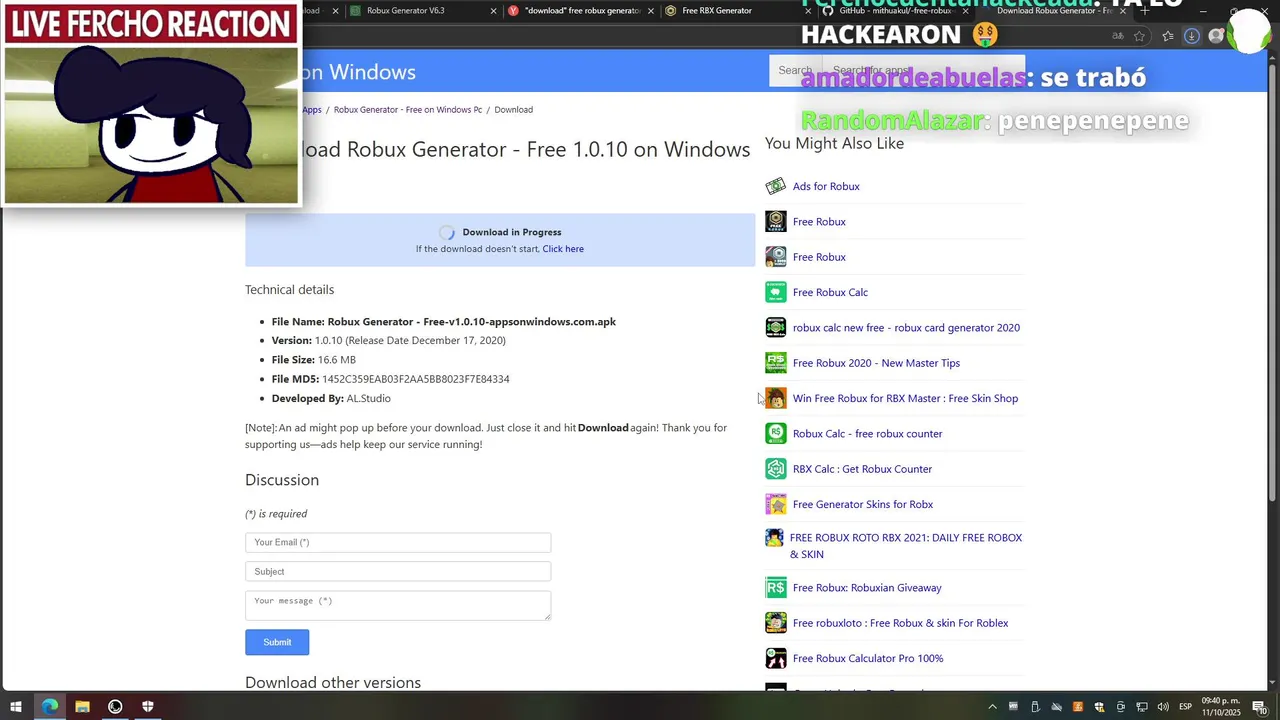Open Free Generator Skins for Robx link

863,504
